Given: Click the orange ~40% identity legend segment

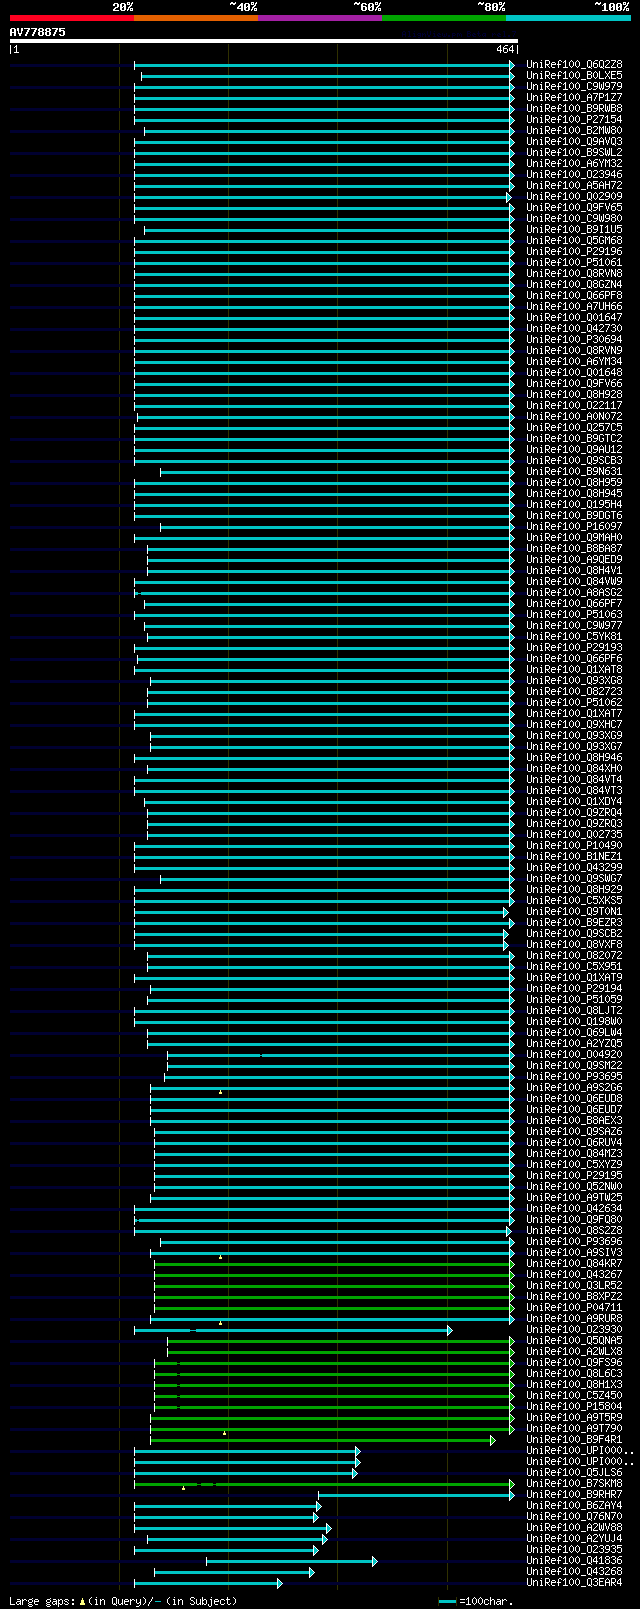Looking at the screenshot, I should 196,18.
